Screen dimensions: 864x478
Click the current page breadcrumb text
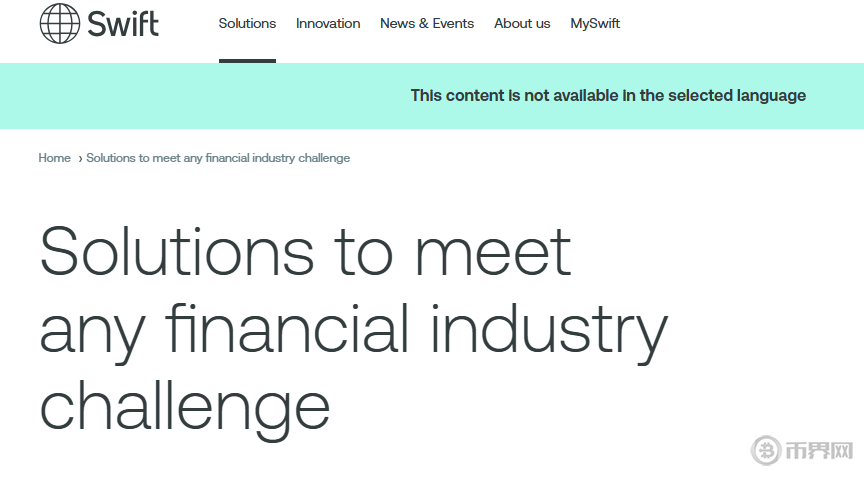[x=218, y=158]
